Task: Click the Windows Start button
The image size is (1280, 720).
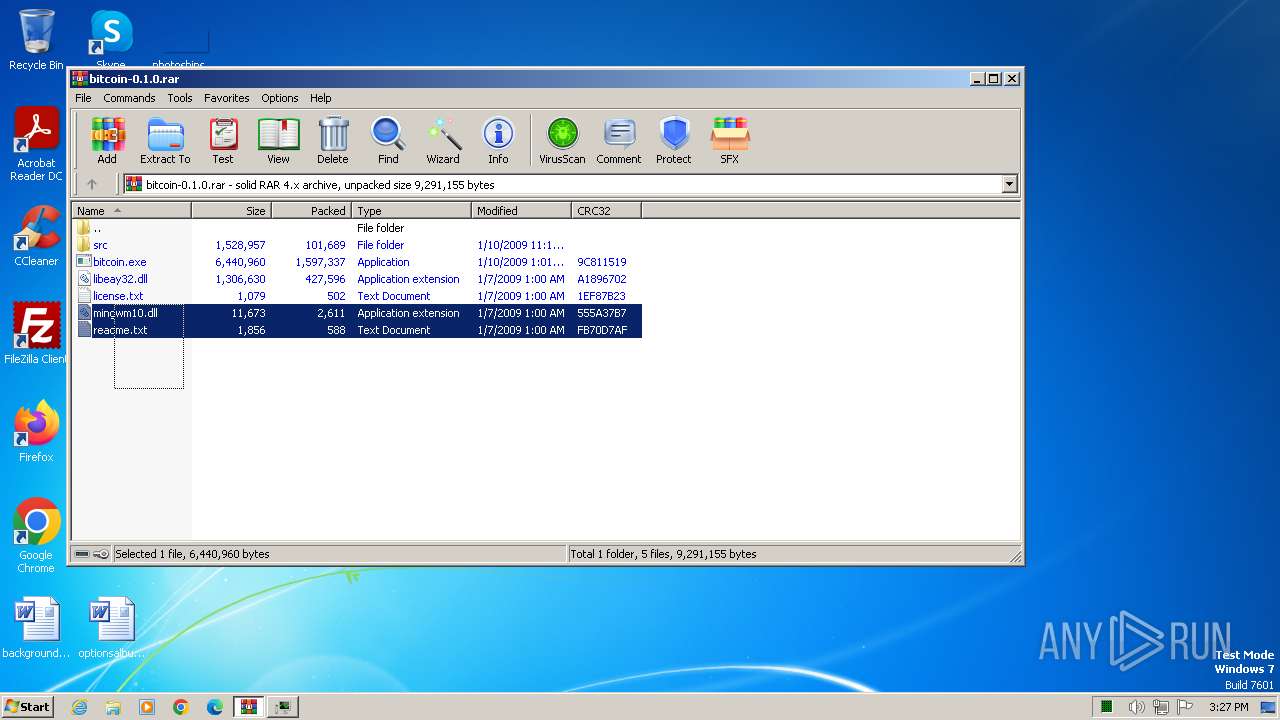Action: [27, 706]
